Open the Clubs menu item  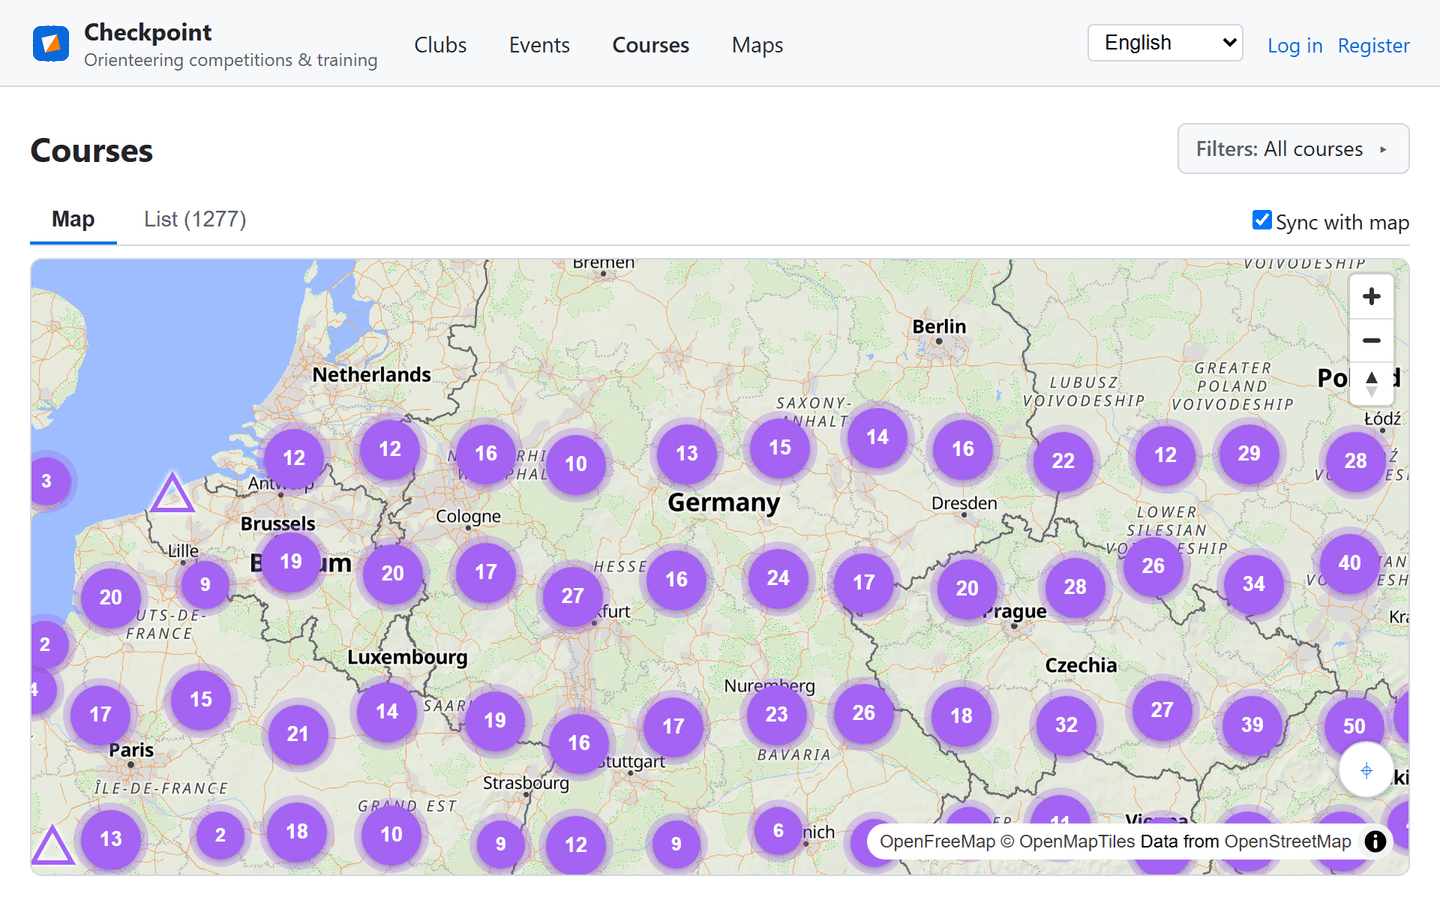click(x=440, y=45)
